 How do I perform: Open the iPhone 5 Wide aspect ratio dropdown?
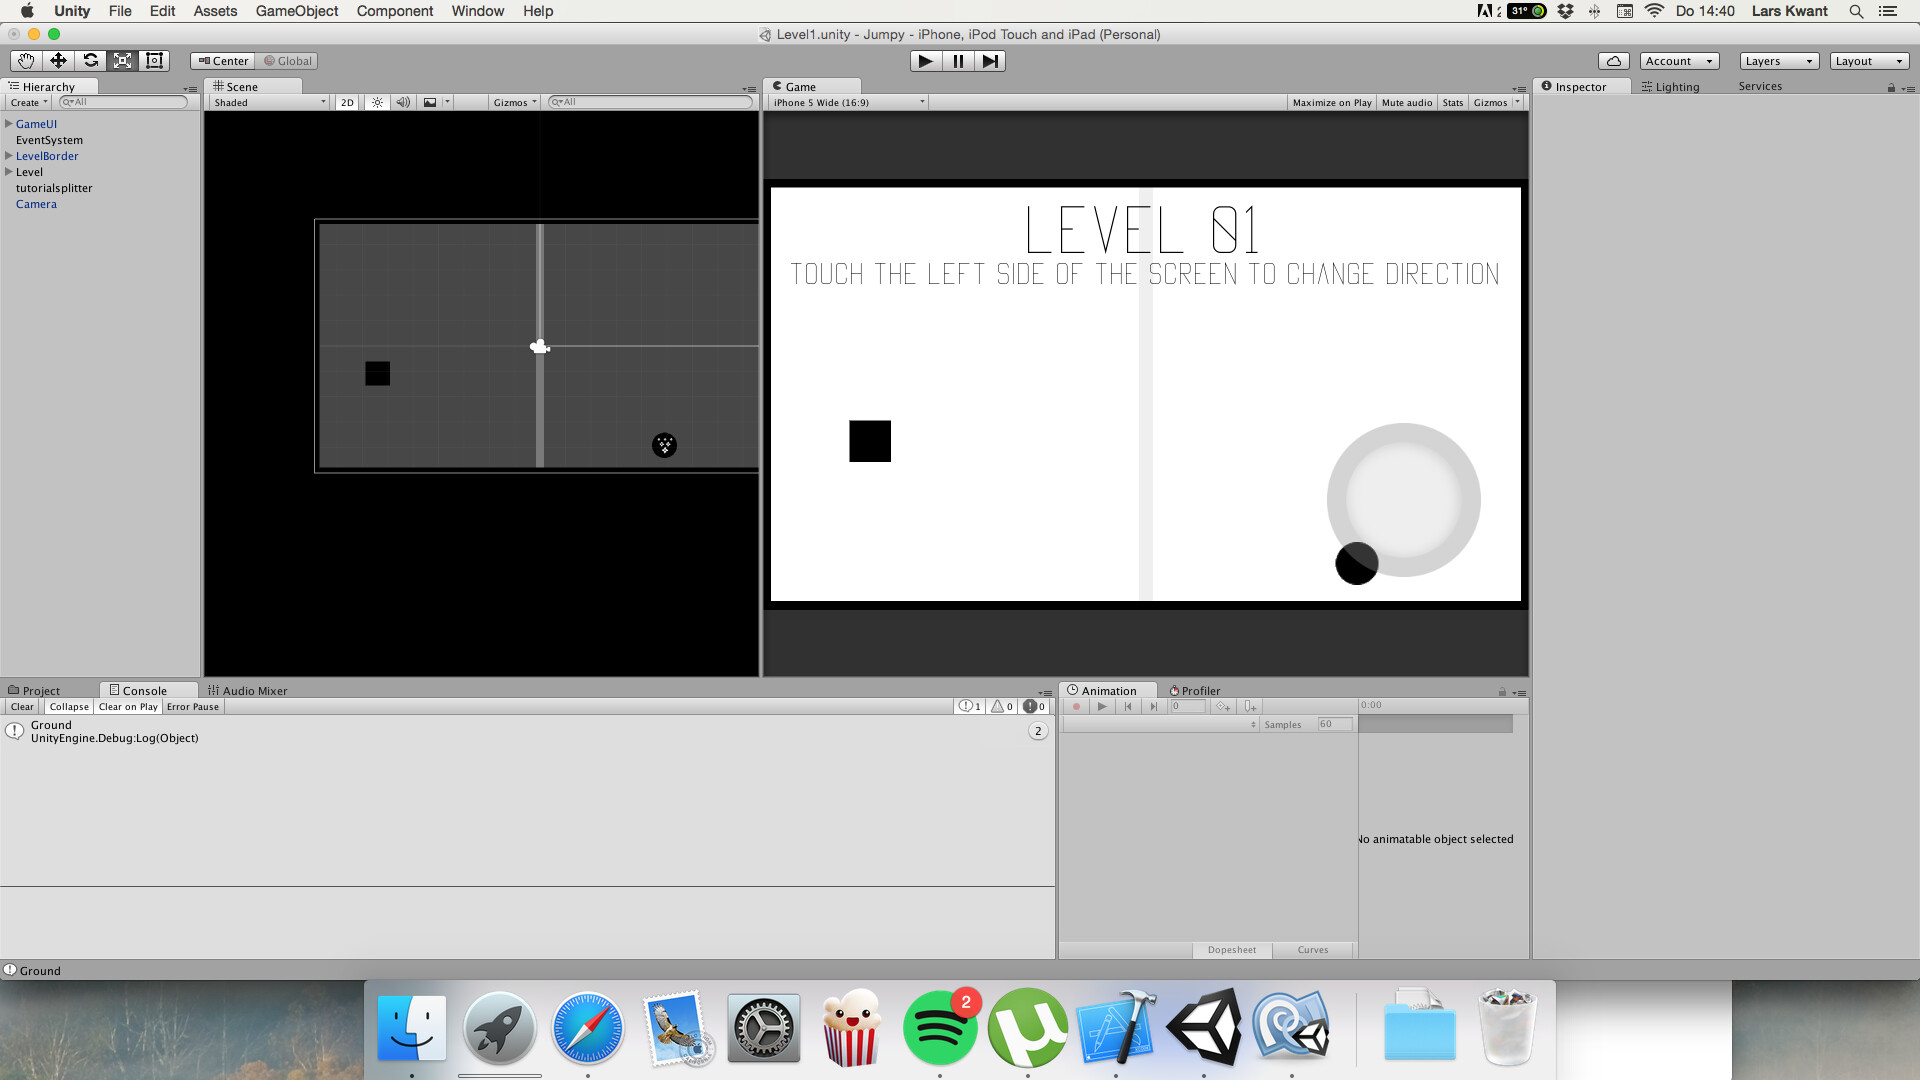pos(846,101)
